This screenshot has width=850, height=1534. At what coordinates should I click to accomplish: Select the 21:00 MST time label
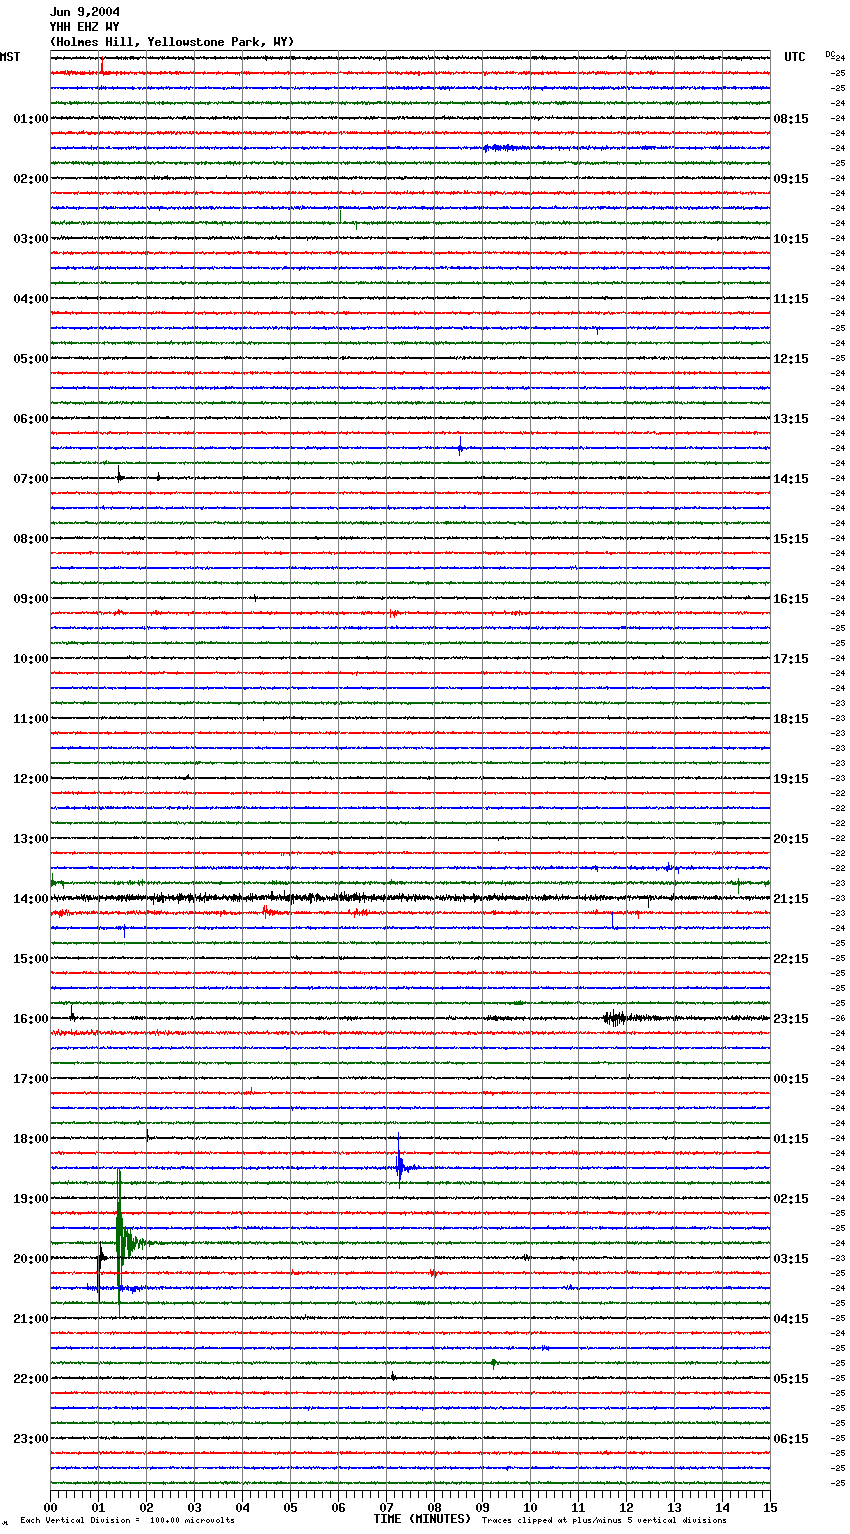(31, 1319)
